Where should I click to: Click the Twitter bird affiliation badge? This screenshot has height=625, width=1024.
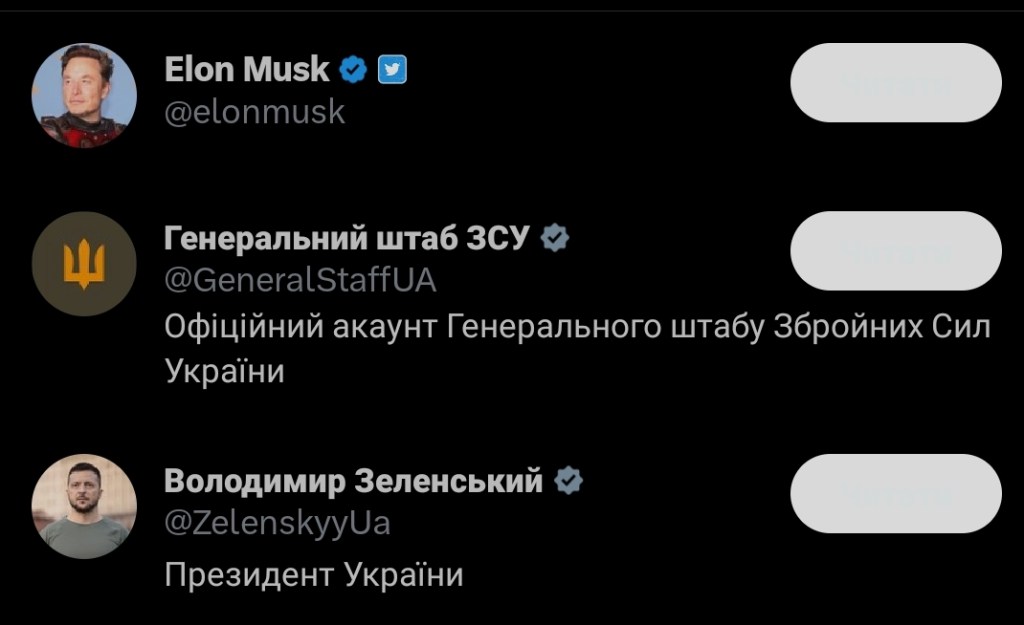tap(392, 69)
